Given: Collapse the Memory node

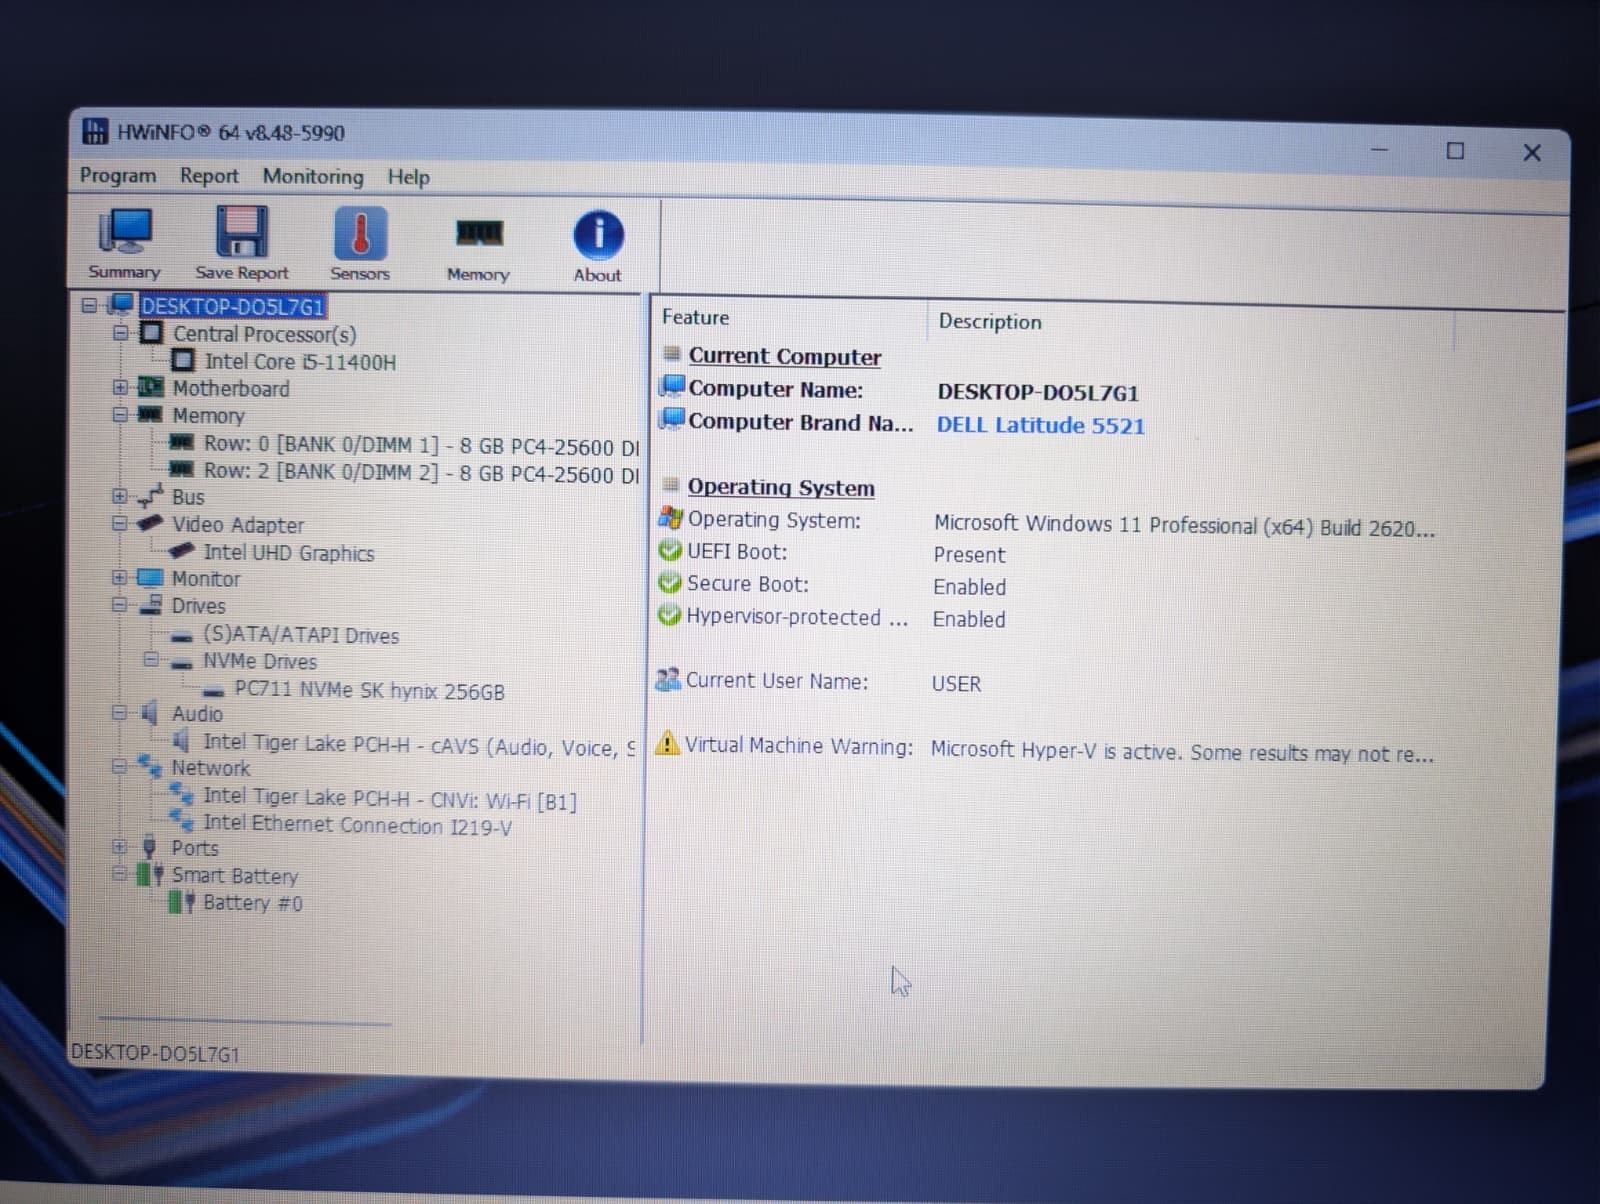Looking at the screenshot, I should click(x=120, y=414).
